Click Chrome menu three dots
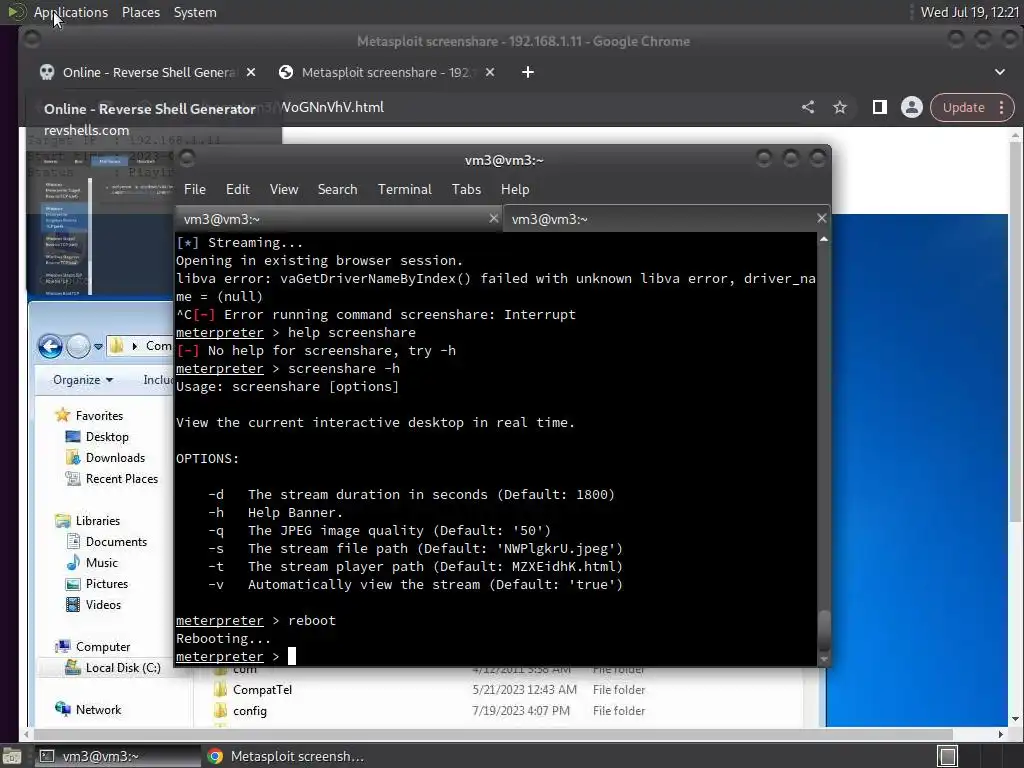The height and width of the screenshot is (768, 1024). tap(1001, 108)
